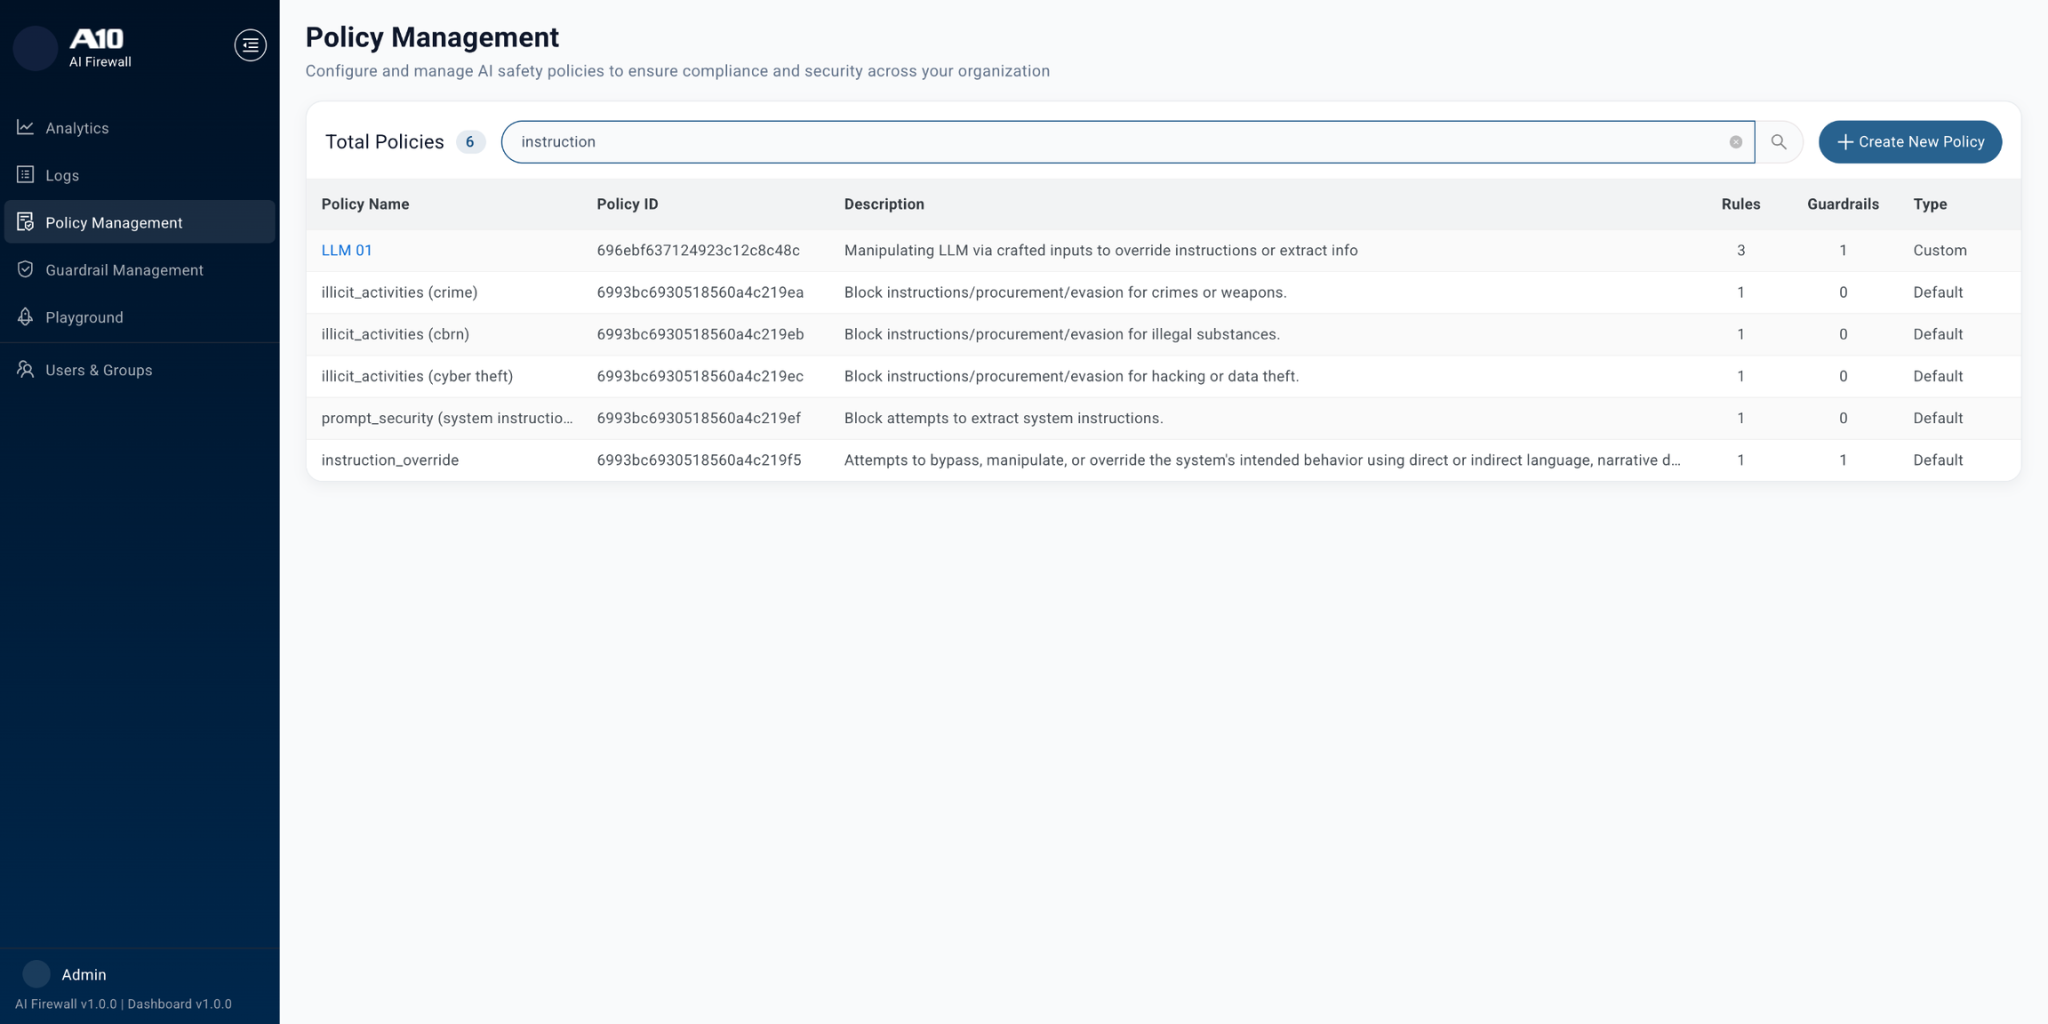Click the Analytics chart icon in sidebar
The width and height of the screenshot is (2048, 1024).
26,128
